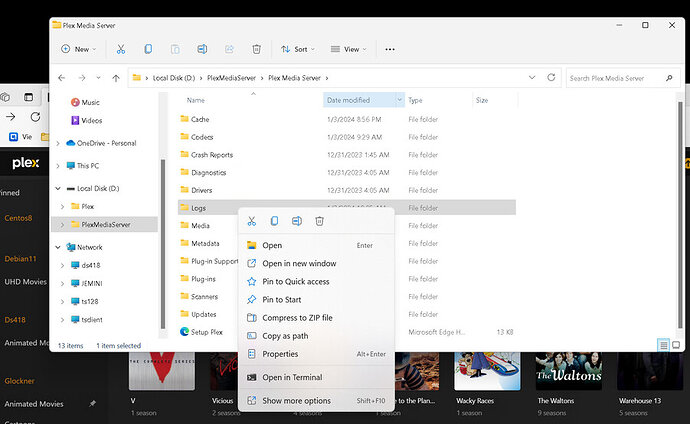Image resolution: width=690 pixels, height=424 pixels.
Task: Click the Delete trash icon in the Explorer toolbar
Action: click(x=256, y=49)
